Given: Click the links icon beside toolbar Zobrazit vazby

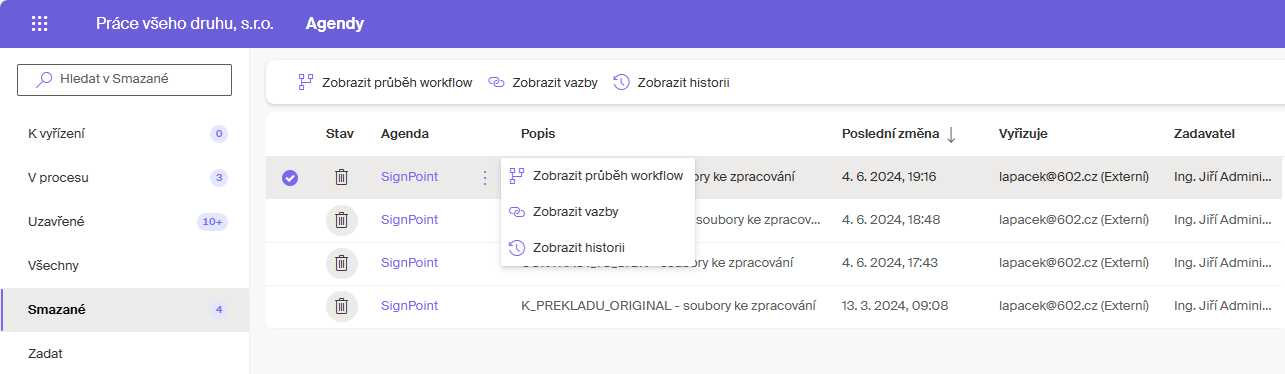Looking at the screenshot, I should pyautogui.click(x=496, y=83).
